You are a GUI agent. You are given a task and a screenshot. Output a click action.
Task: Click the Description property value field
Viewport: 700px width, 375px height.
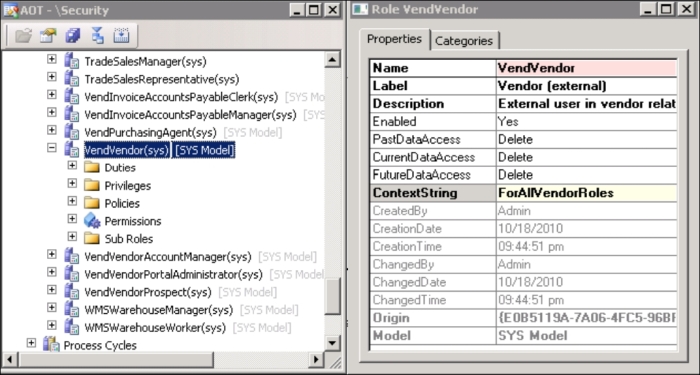coord(587,104)
